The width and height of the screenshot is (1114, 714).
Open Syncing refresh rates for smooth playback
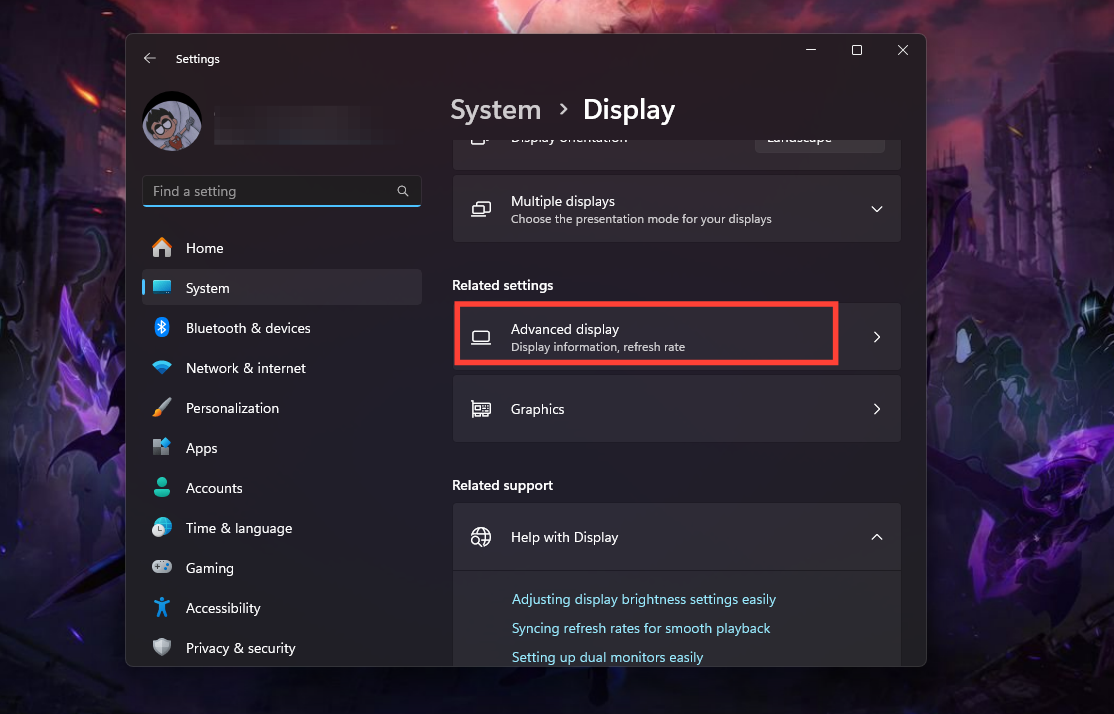641,629
